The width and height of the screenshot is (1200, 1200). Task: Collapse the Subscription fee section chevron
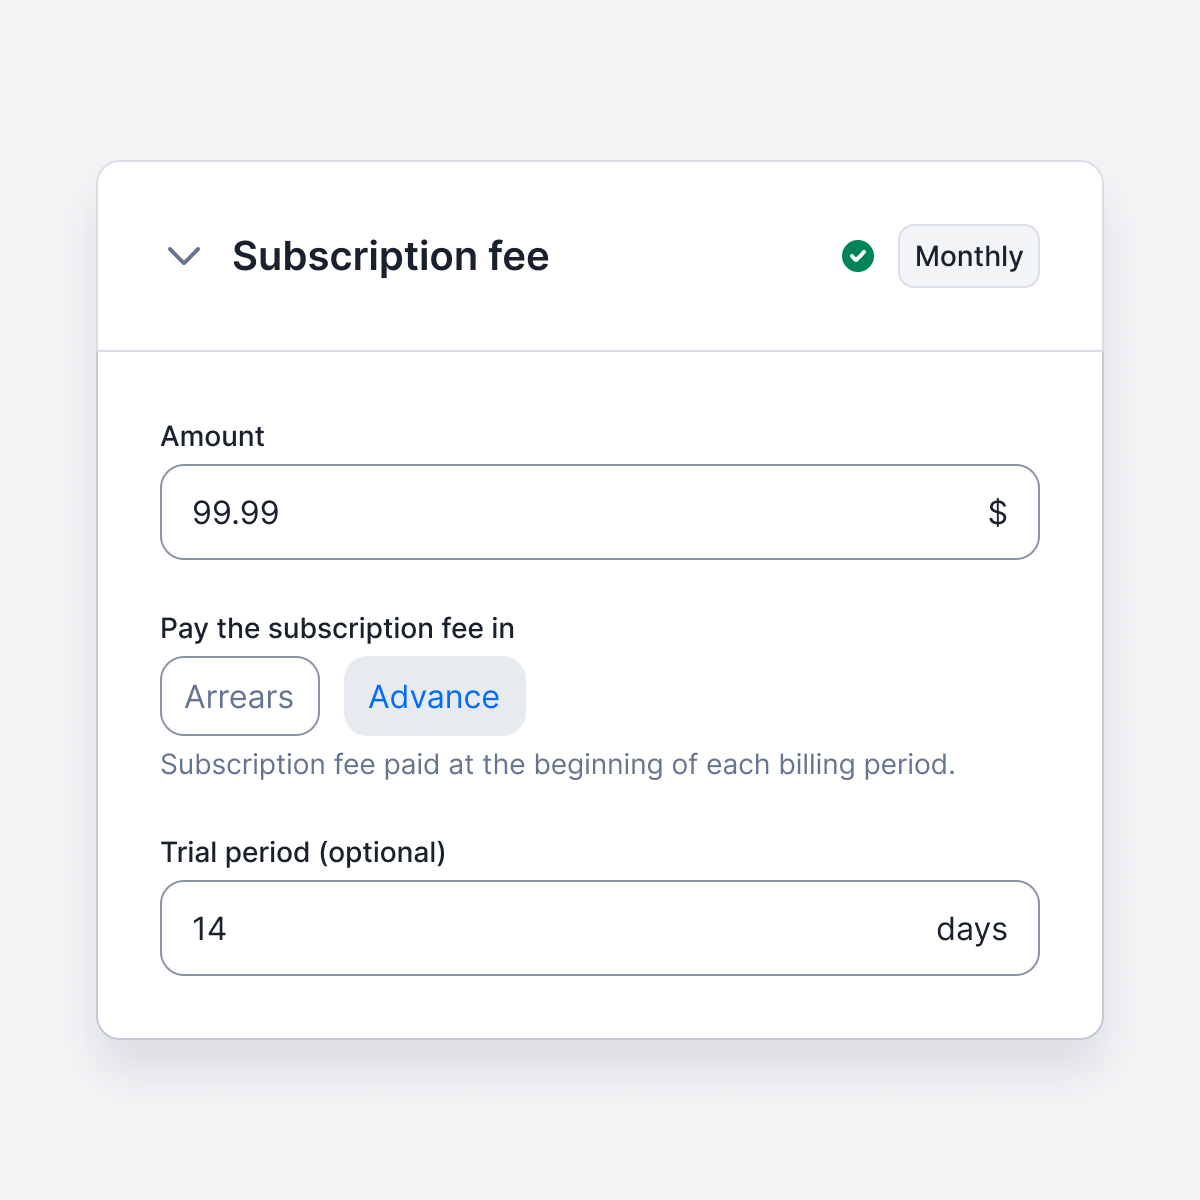[x=184, y=256]
